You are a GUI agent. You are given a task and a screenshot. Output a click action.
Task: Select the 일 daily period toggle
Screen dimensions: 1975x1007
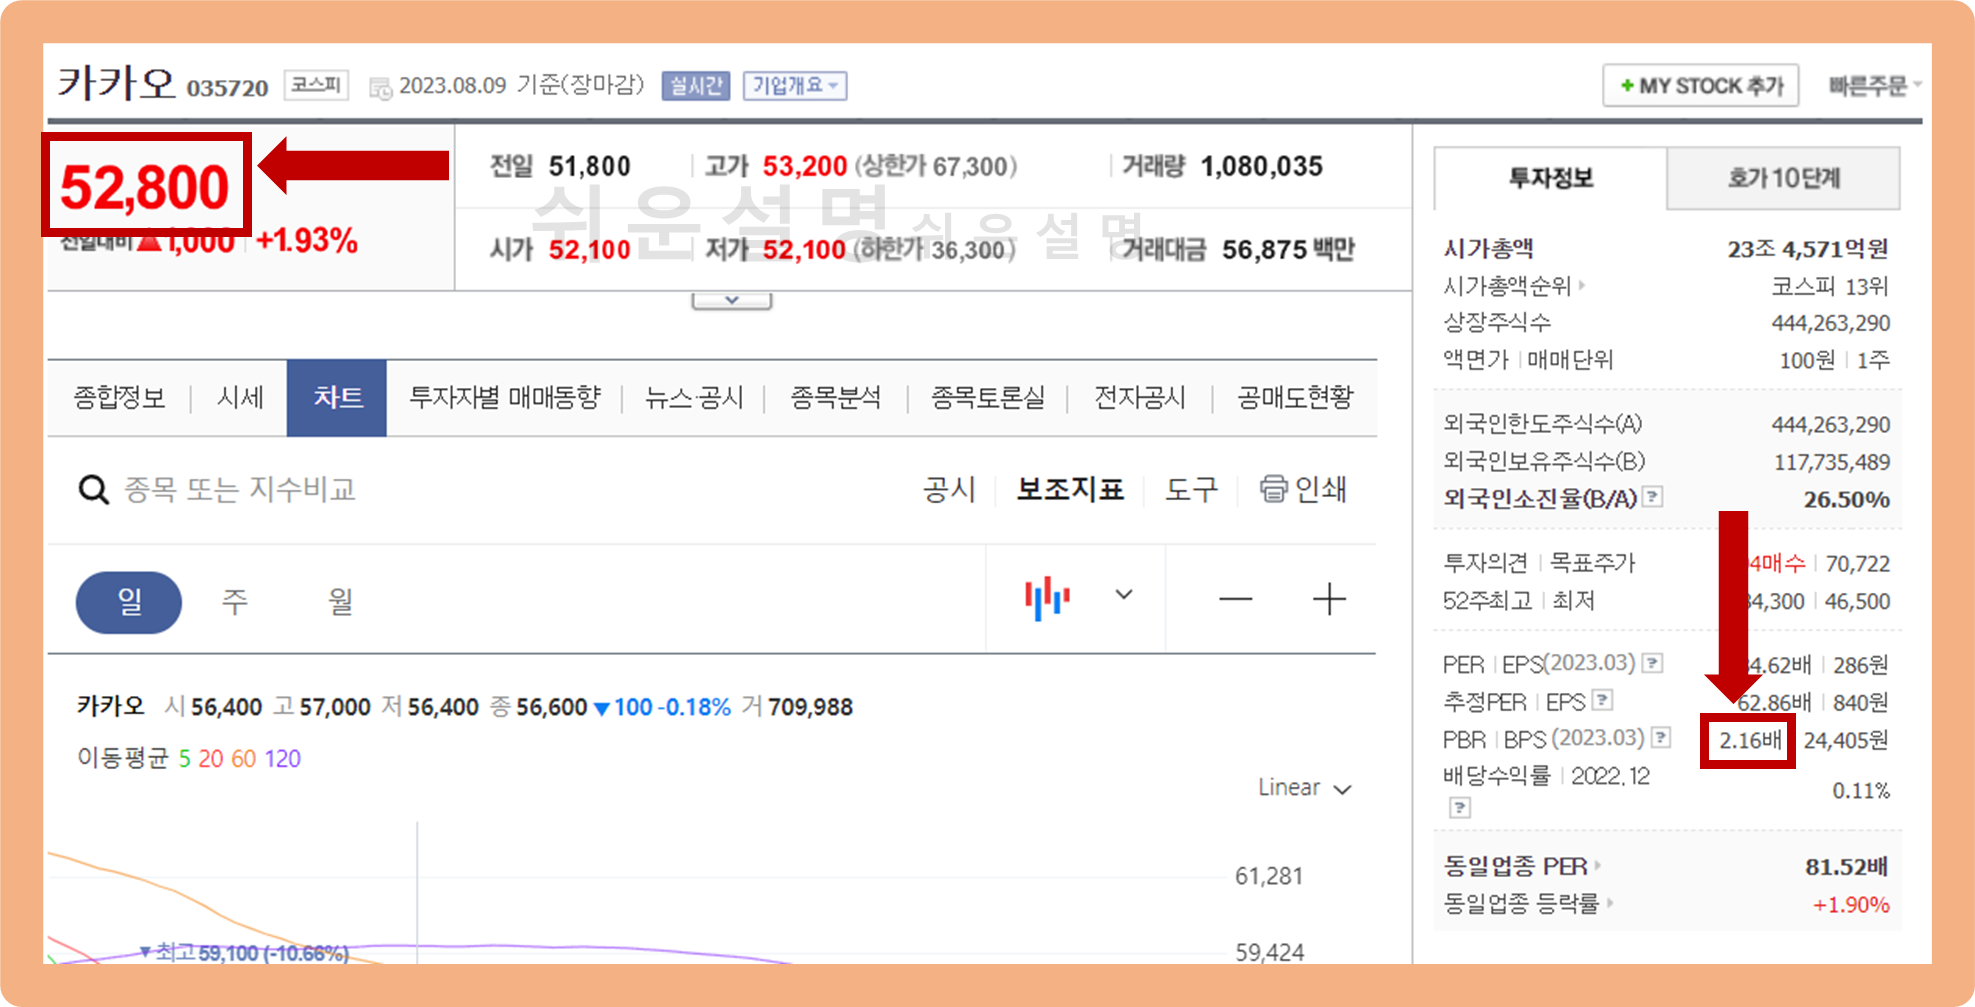pos(129,602)
